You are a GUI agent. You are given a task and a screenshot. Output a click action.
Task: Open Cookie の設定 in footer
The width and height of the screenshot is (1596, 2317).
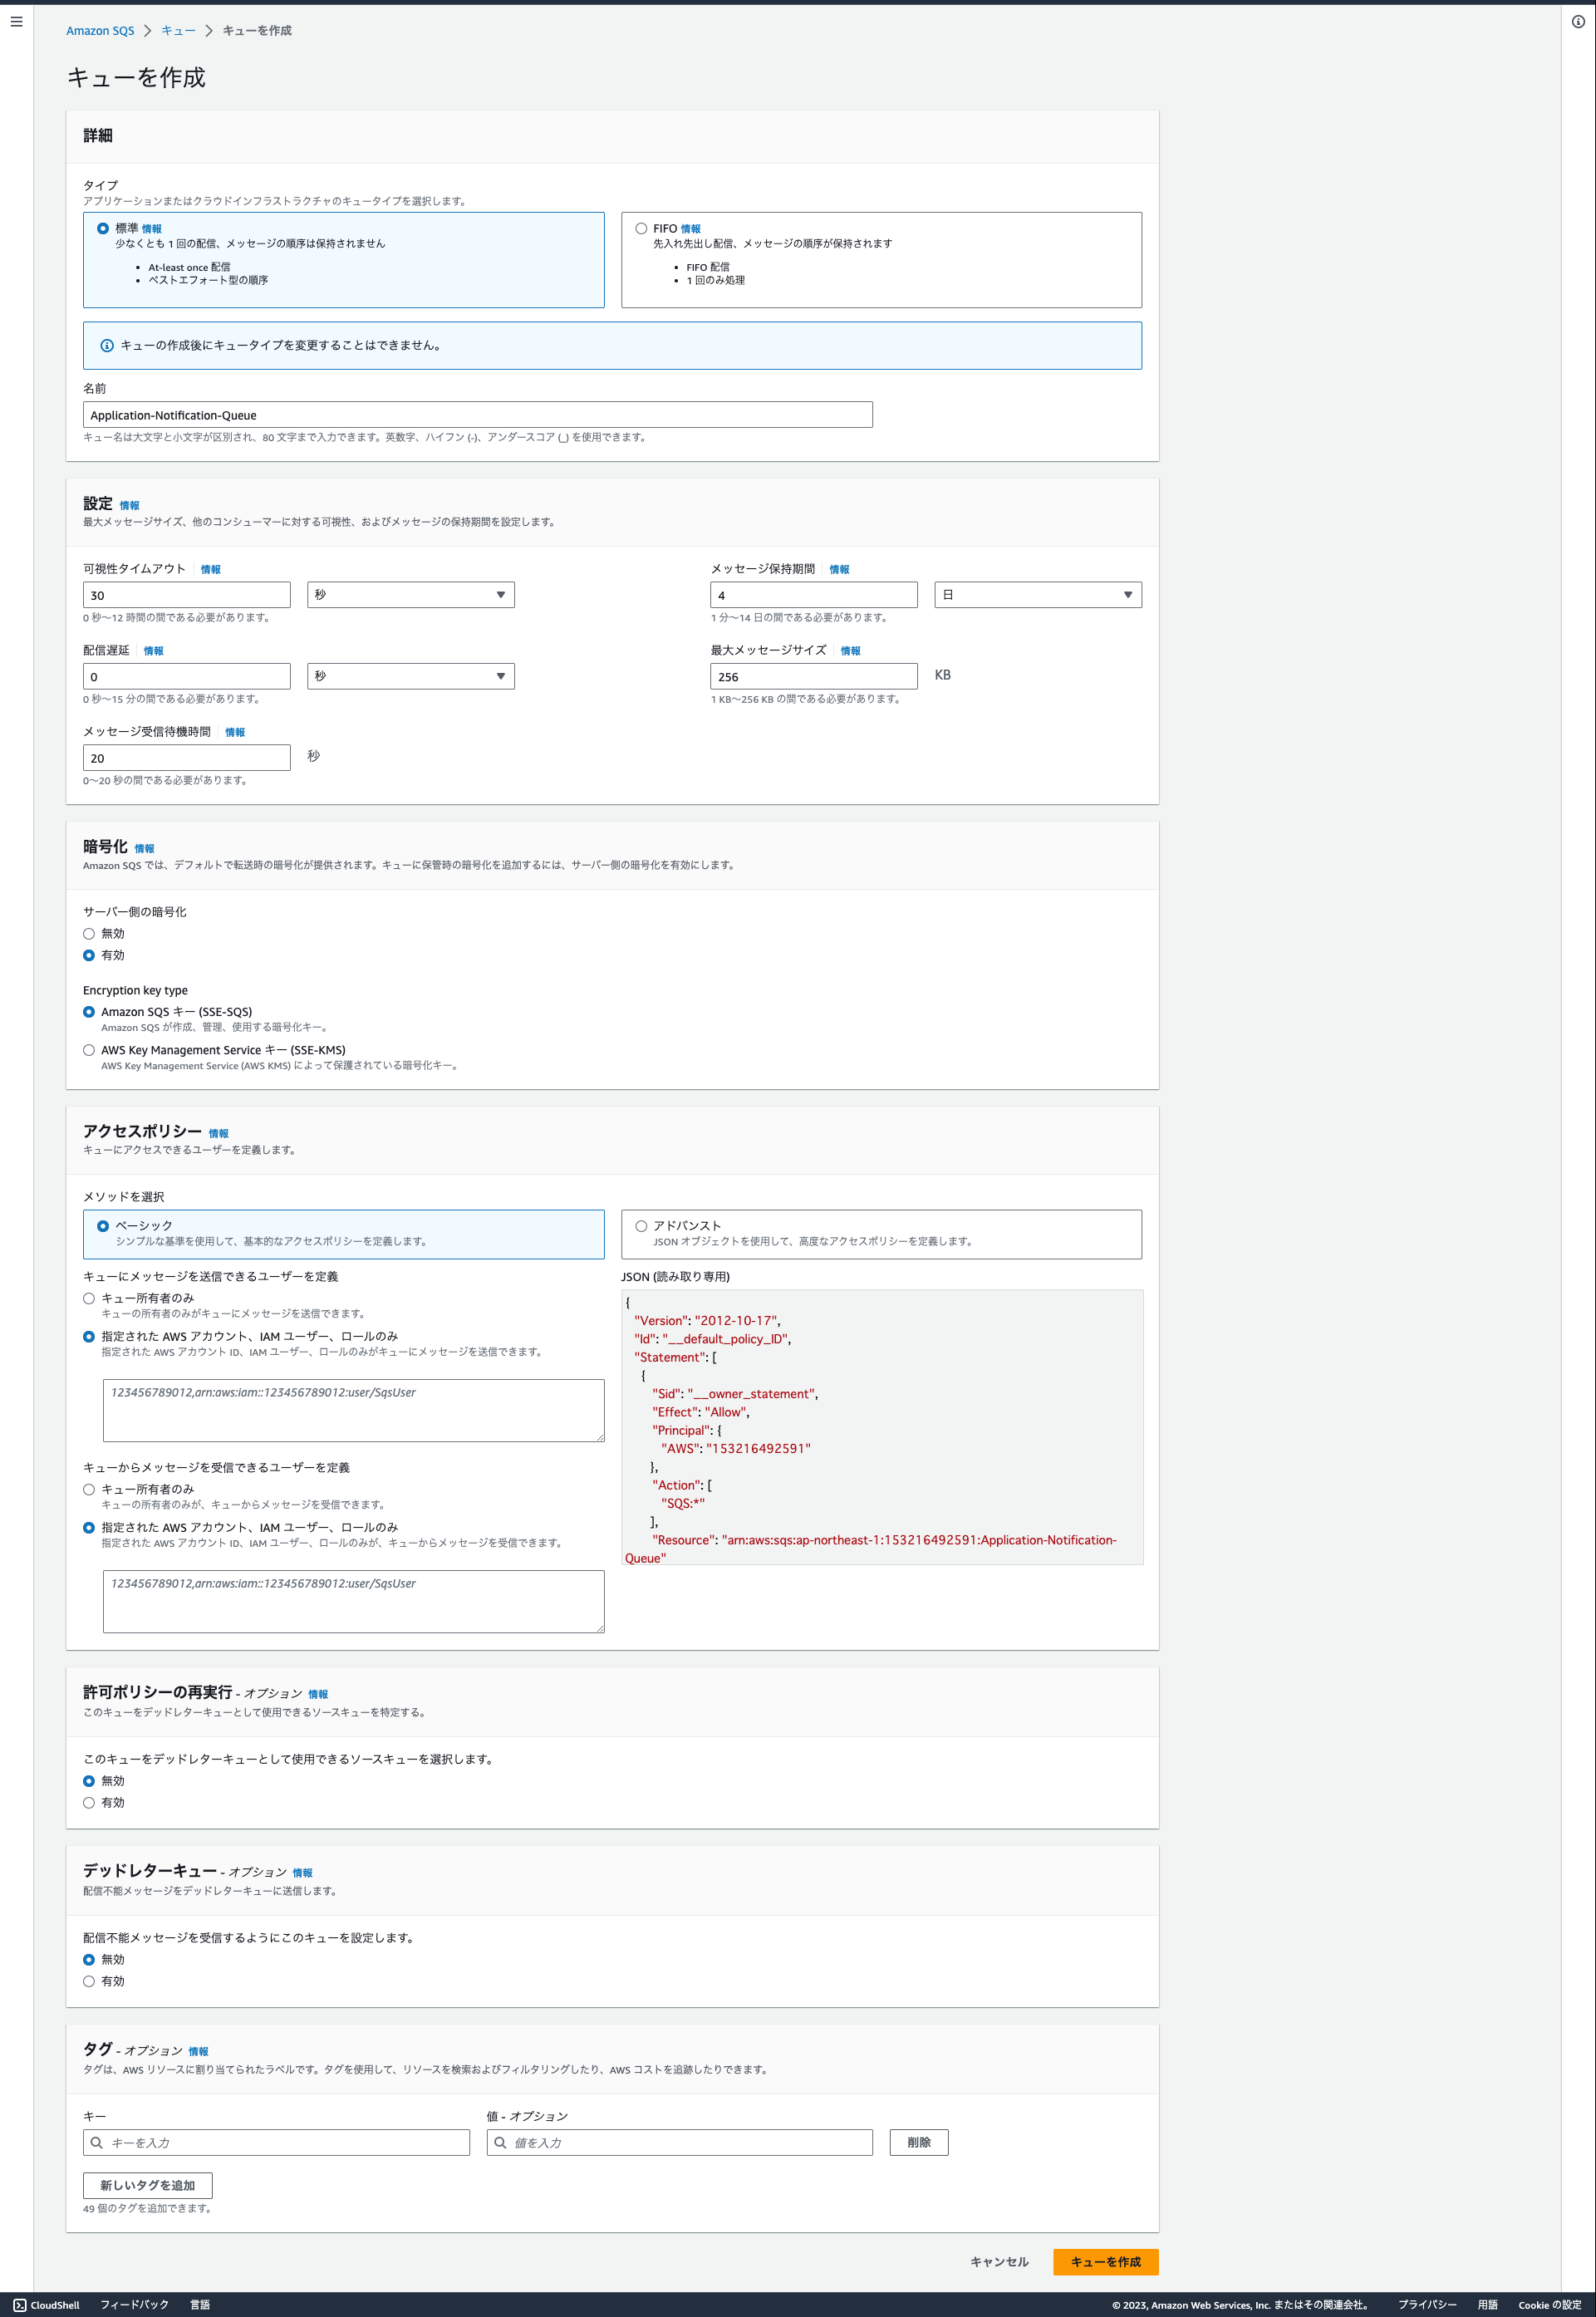pos(1550,2304)
